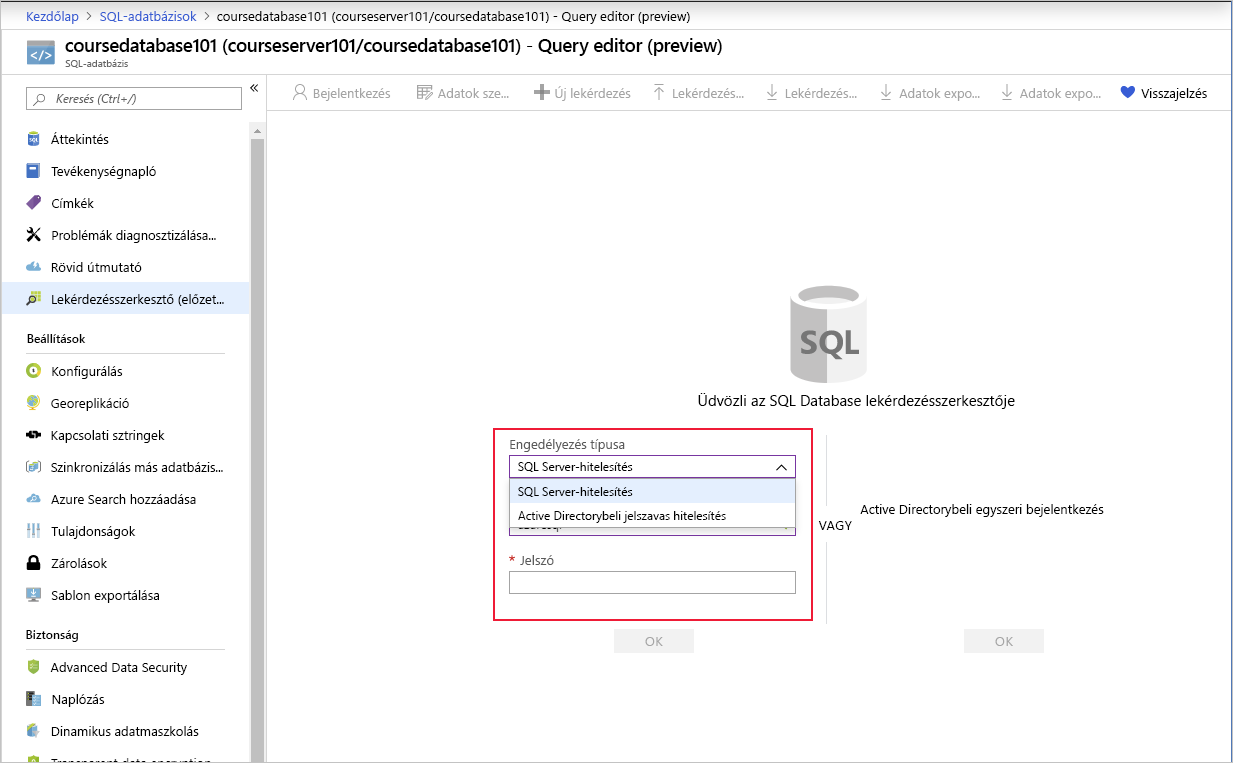Click the Zárolások padlock icon
This screenshot has width=1233, height=763.
click(x=31, y=563)
